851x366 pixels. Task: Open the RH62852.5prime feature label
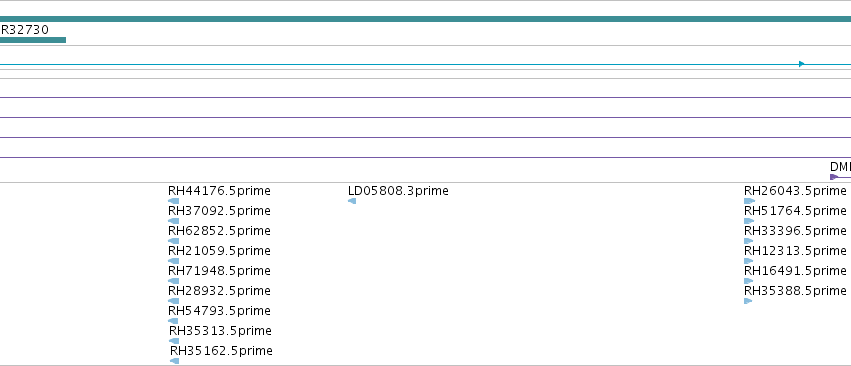tap(219, 231)
